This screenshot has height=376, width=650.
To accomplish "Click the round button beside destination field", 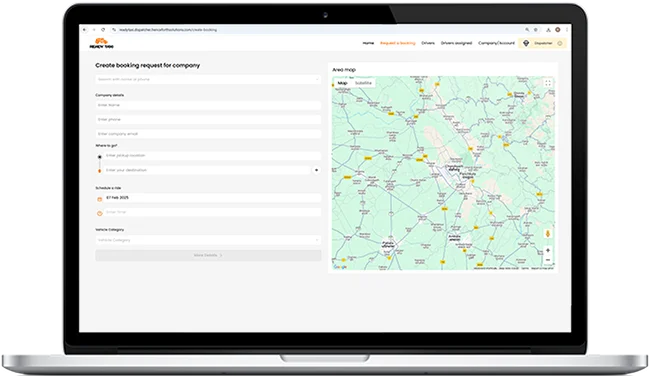I will (316, 170).
